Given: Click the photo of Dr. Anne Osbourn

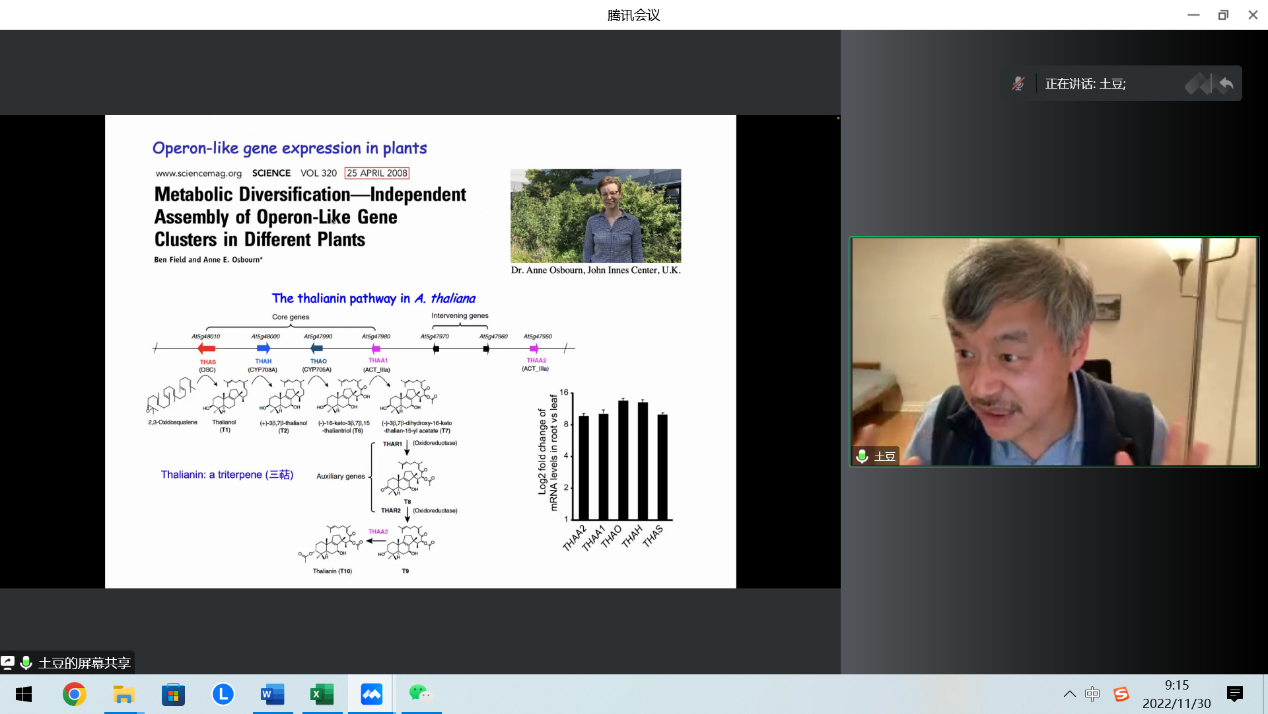Looking at the screenshot, I should (x=596, y=215).
